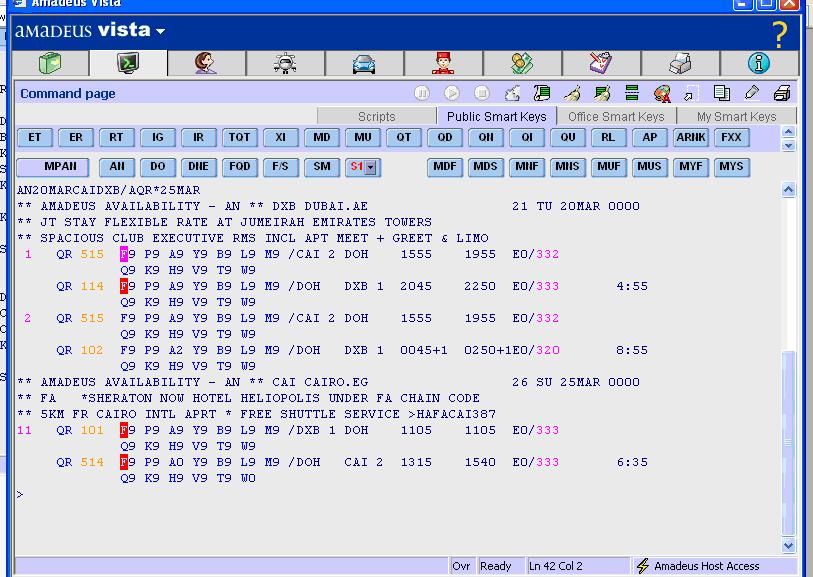
Task: Click command page scroll down arrow
Action: (789, 545)
